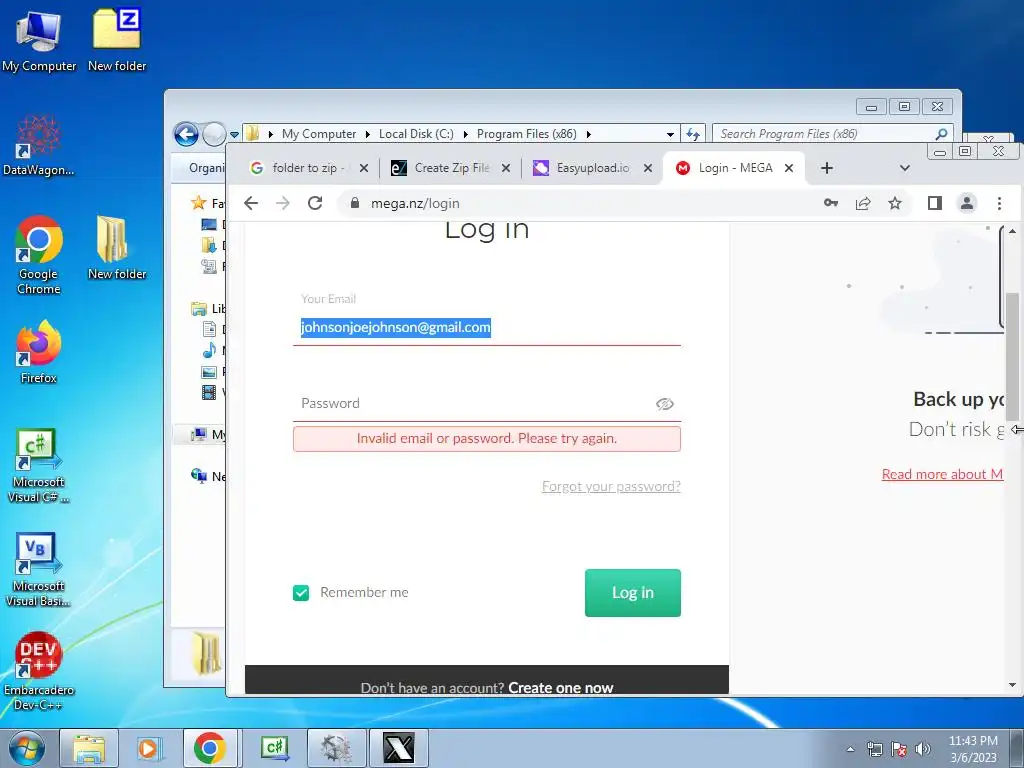Viewport: 1024px width, 768px height.
Task: Open Media Player taskbar icon
Action: (149, 748)
